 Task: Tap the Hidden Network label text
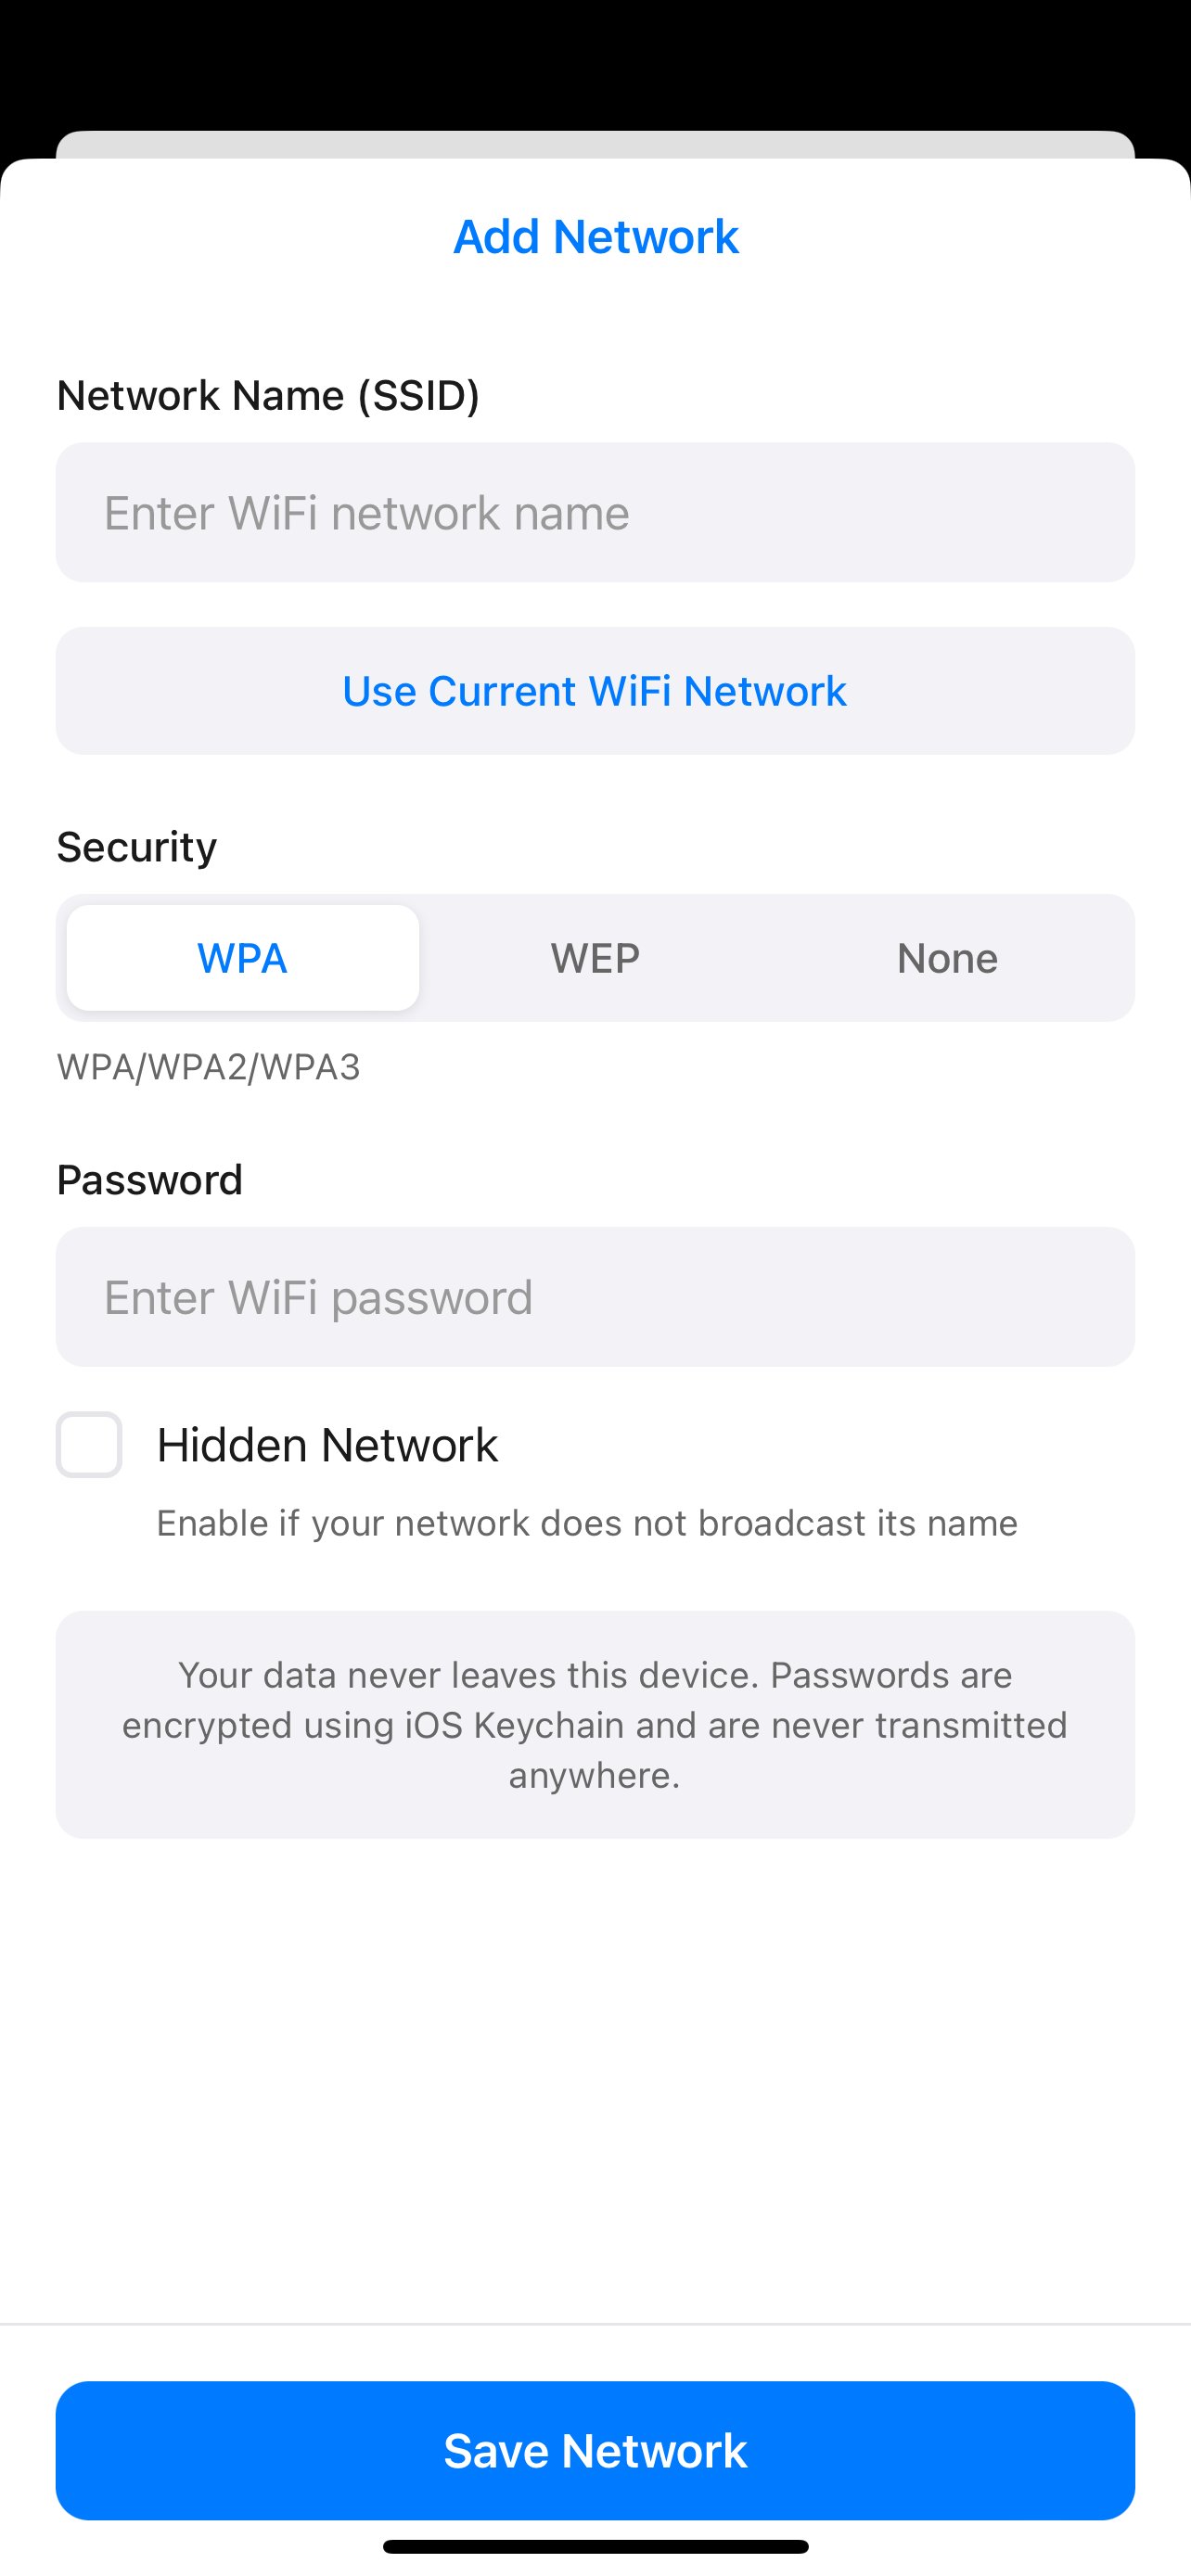click(x=327, y=1445)
